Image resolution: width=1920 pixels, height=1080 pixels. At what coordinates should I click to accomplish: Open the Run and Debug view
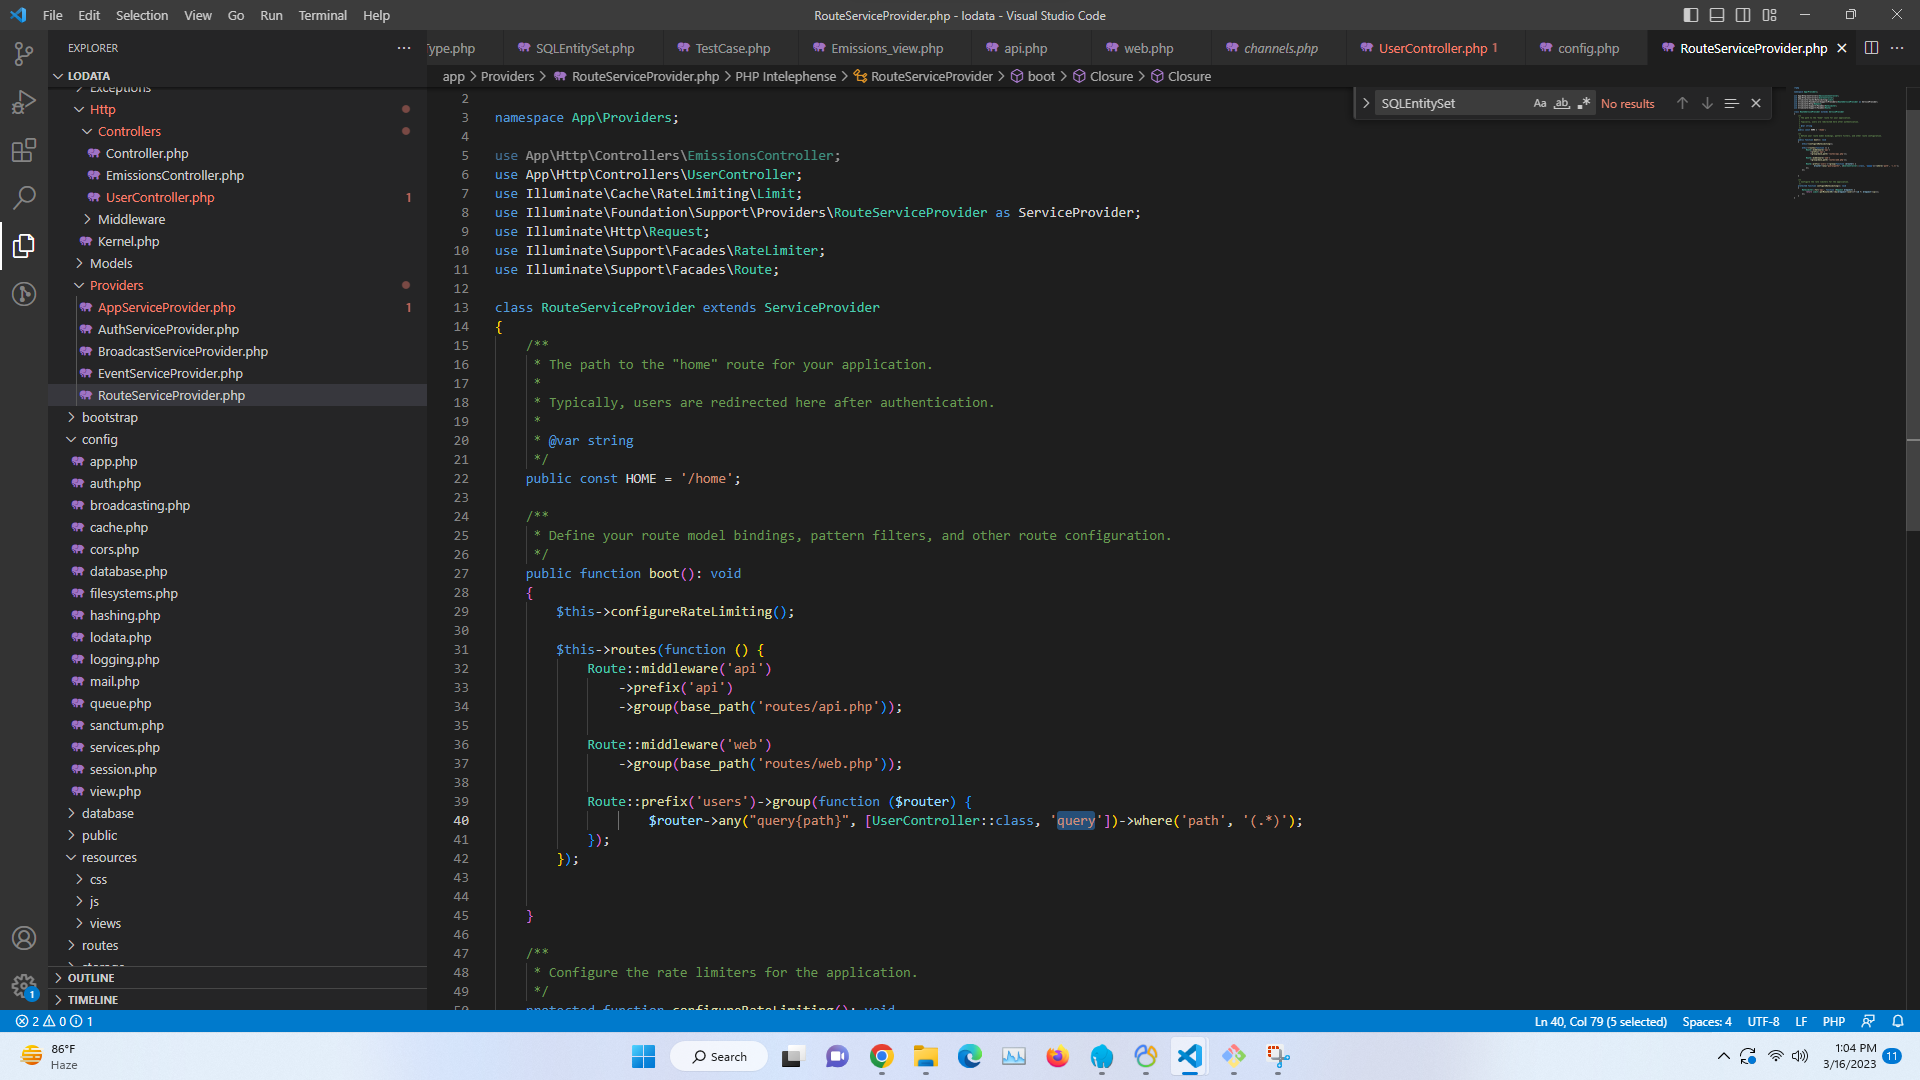point(24,102)
